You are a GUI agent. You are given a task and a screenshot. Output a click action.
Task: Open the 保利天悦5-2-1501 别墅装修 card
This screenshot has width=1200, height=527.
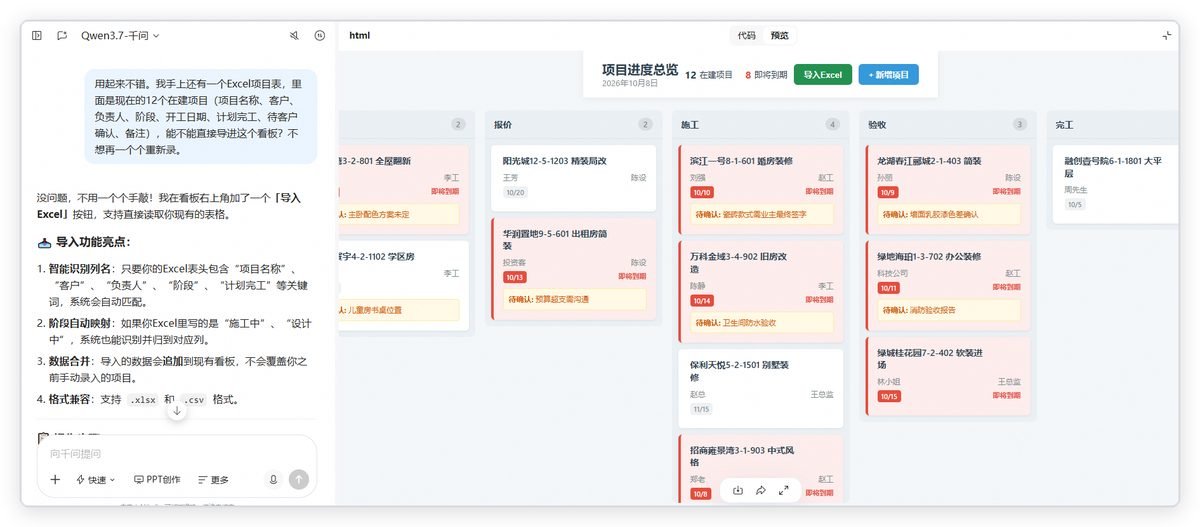click(x=760, y=387)
